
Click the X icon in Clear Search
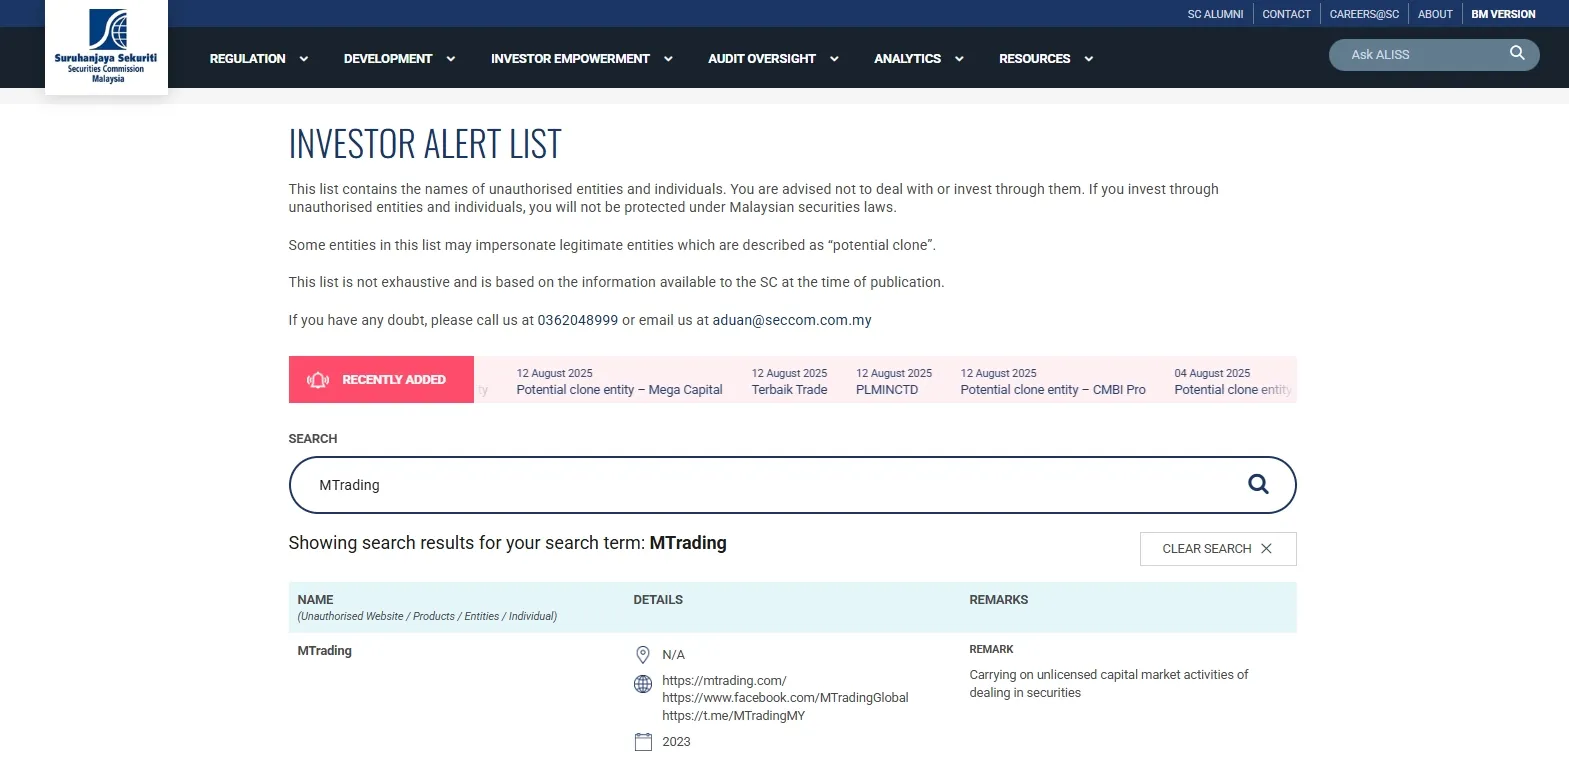coord(1266,549)
